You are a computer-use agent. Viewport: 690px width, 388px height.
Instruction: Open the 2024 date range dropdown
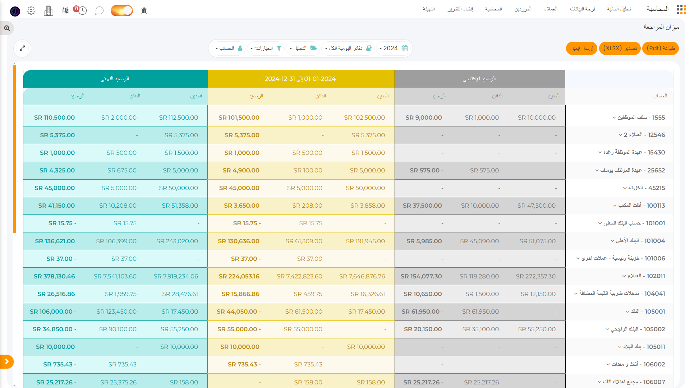click(394, 48)
